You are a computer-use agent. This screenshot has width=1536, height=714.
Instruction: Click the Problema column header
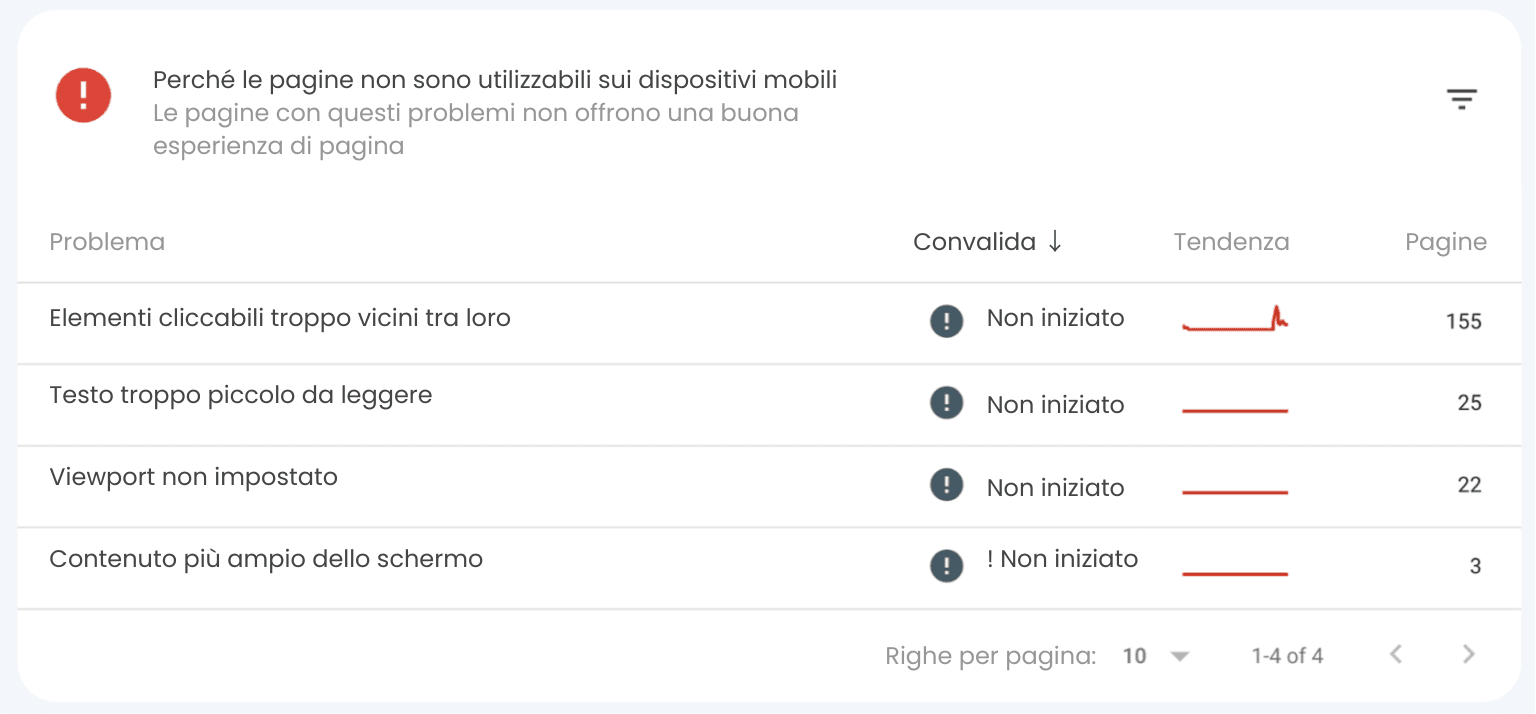point(107,242)
